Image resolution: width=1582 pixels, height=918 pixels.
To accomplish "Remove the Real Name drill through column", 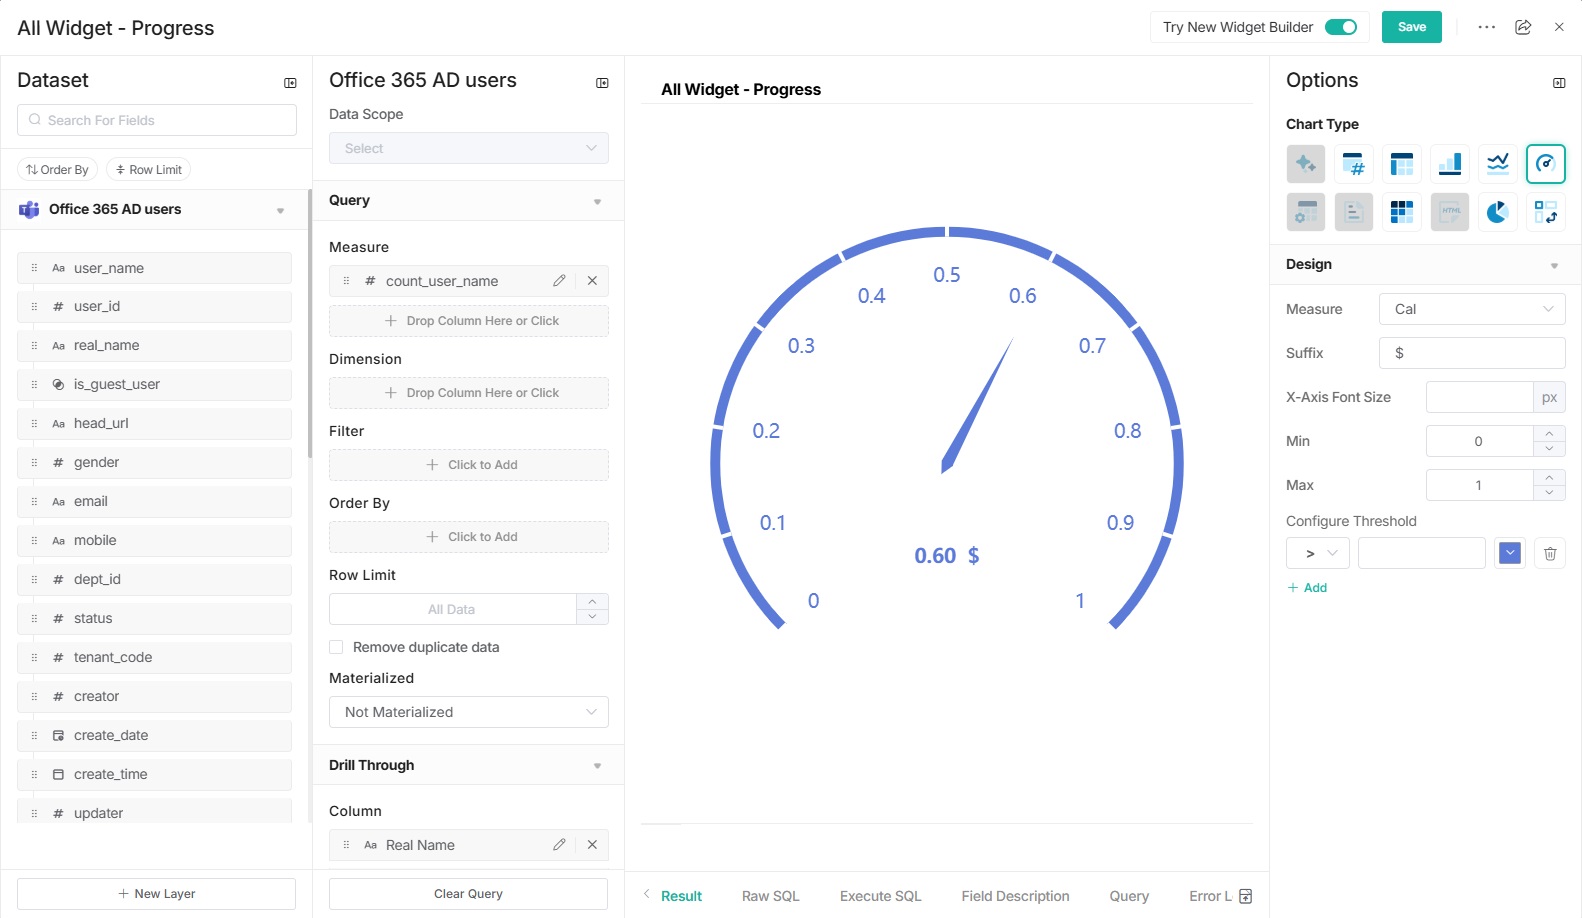I will (x=592, y=845).
